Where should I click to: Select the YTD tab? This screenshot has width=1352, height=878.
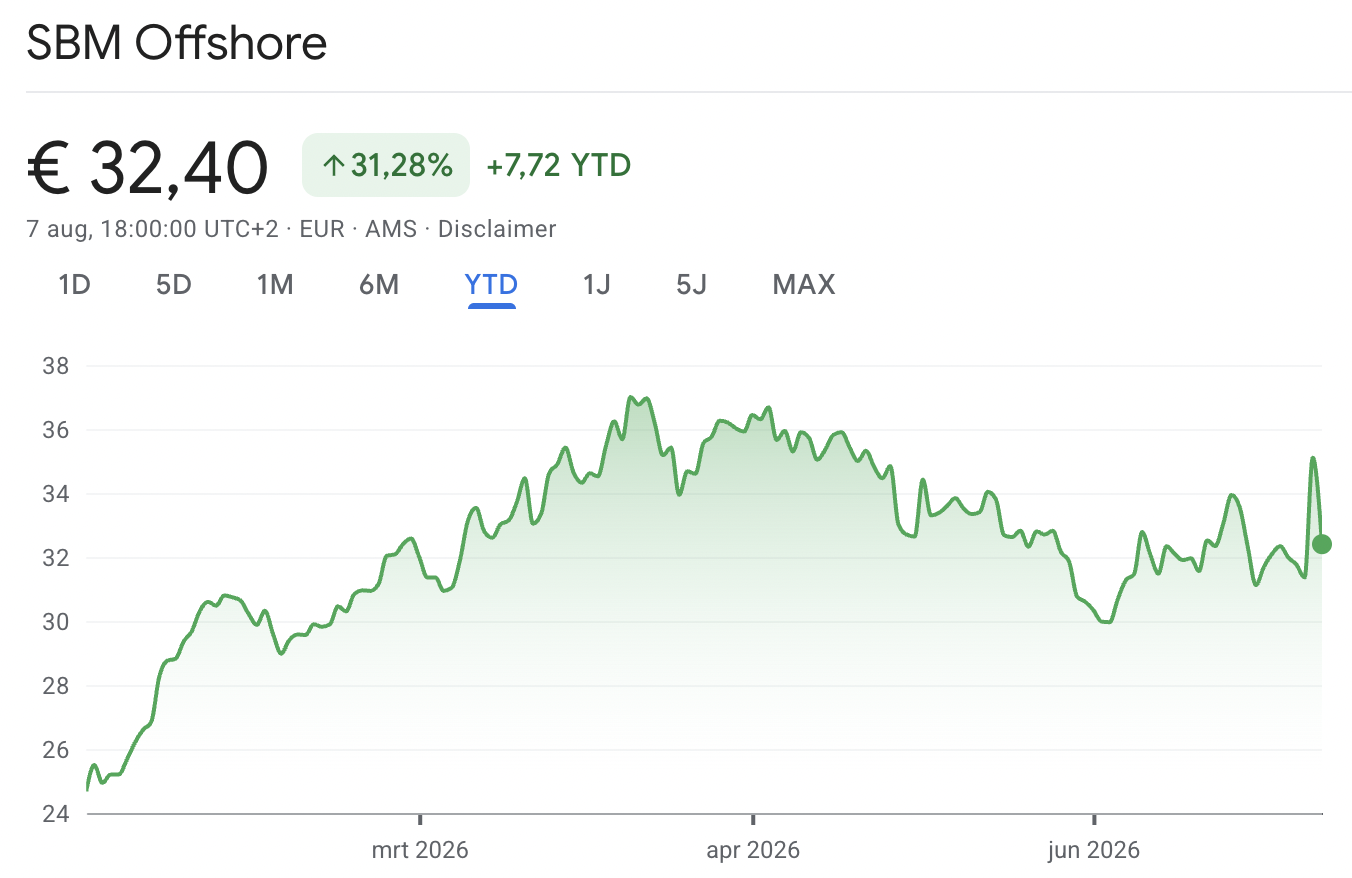tap(491, 285)
